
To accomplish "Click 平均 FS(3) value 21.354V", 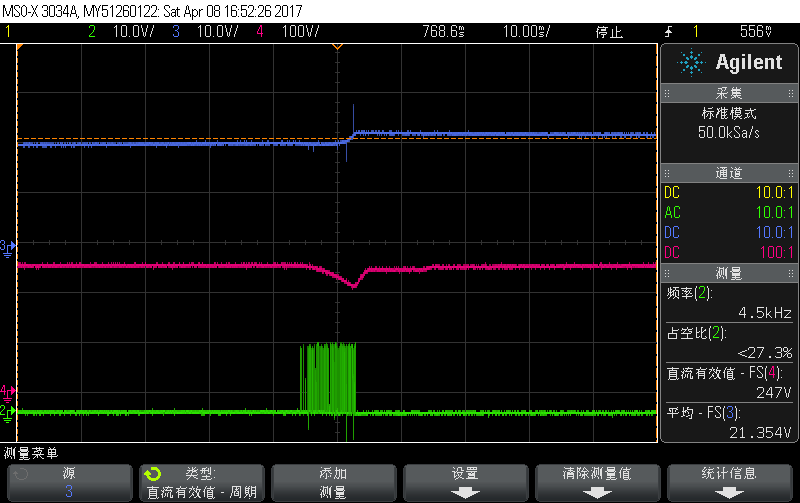I will tap(760, 433).
